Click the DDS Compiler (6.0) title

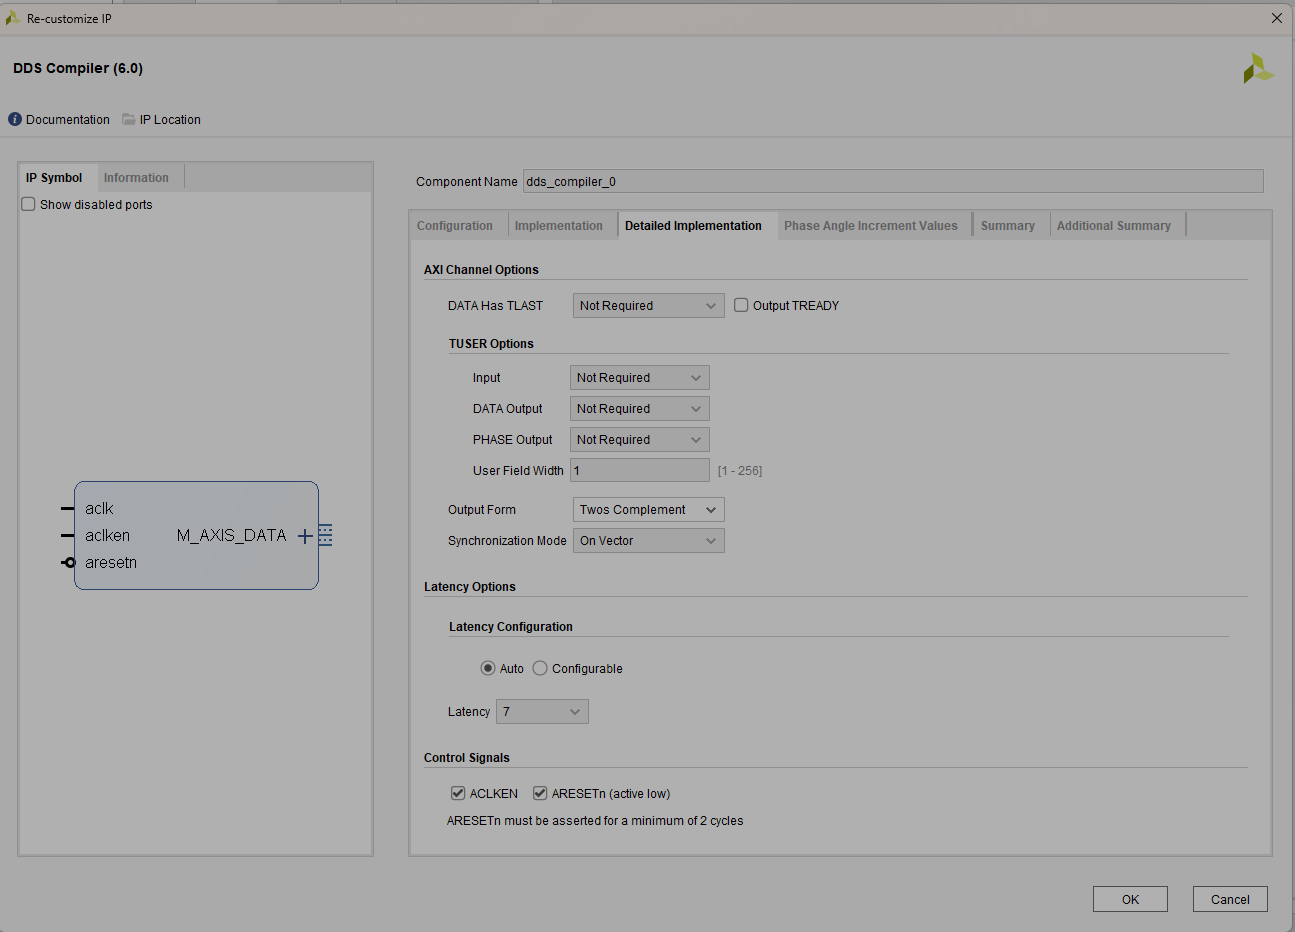click(x=78, y=68)
